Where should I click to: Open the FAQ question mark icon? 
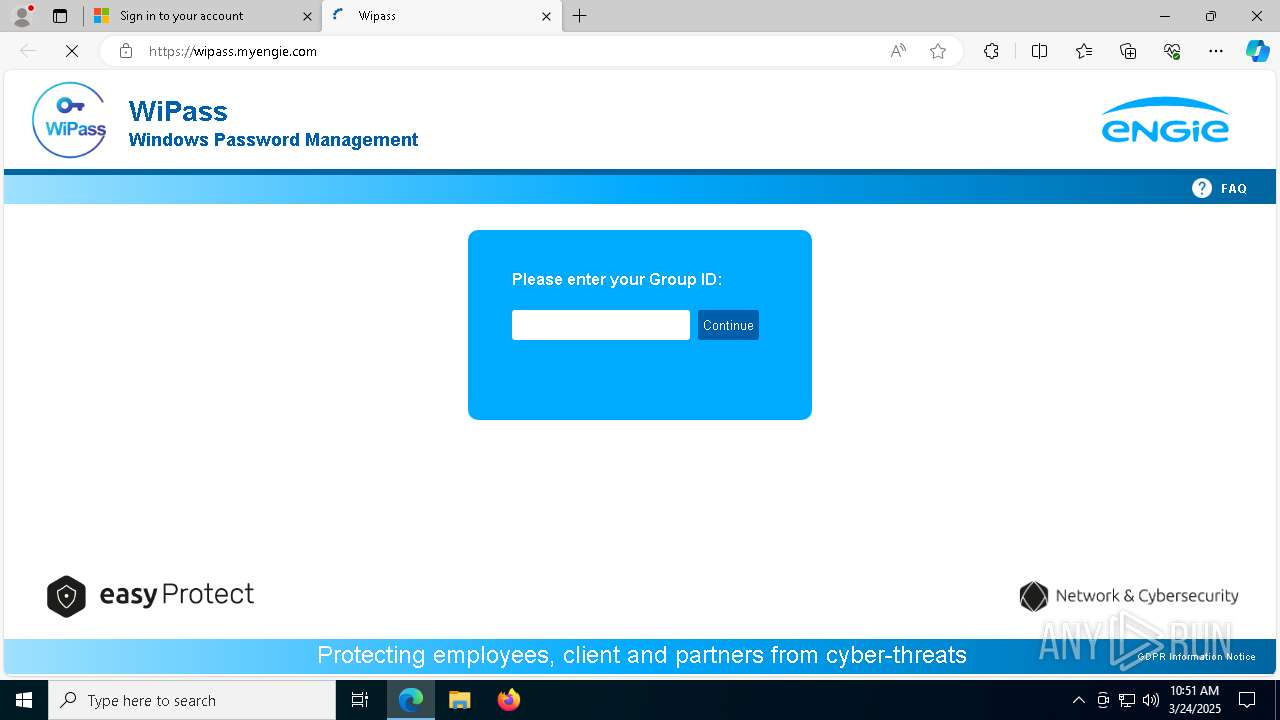coord(1202,188)
